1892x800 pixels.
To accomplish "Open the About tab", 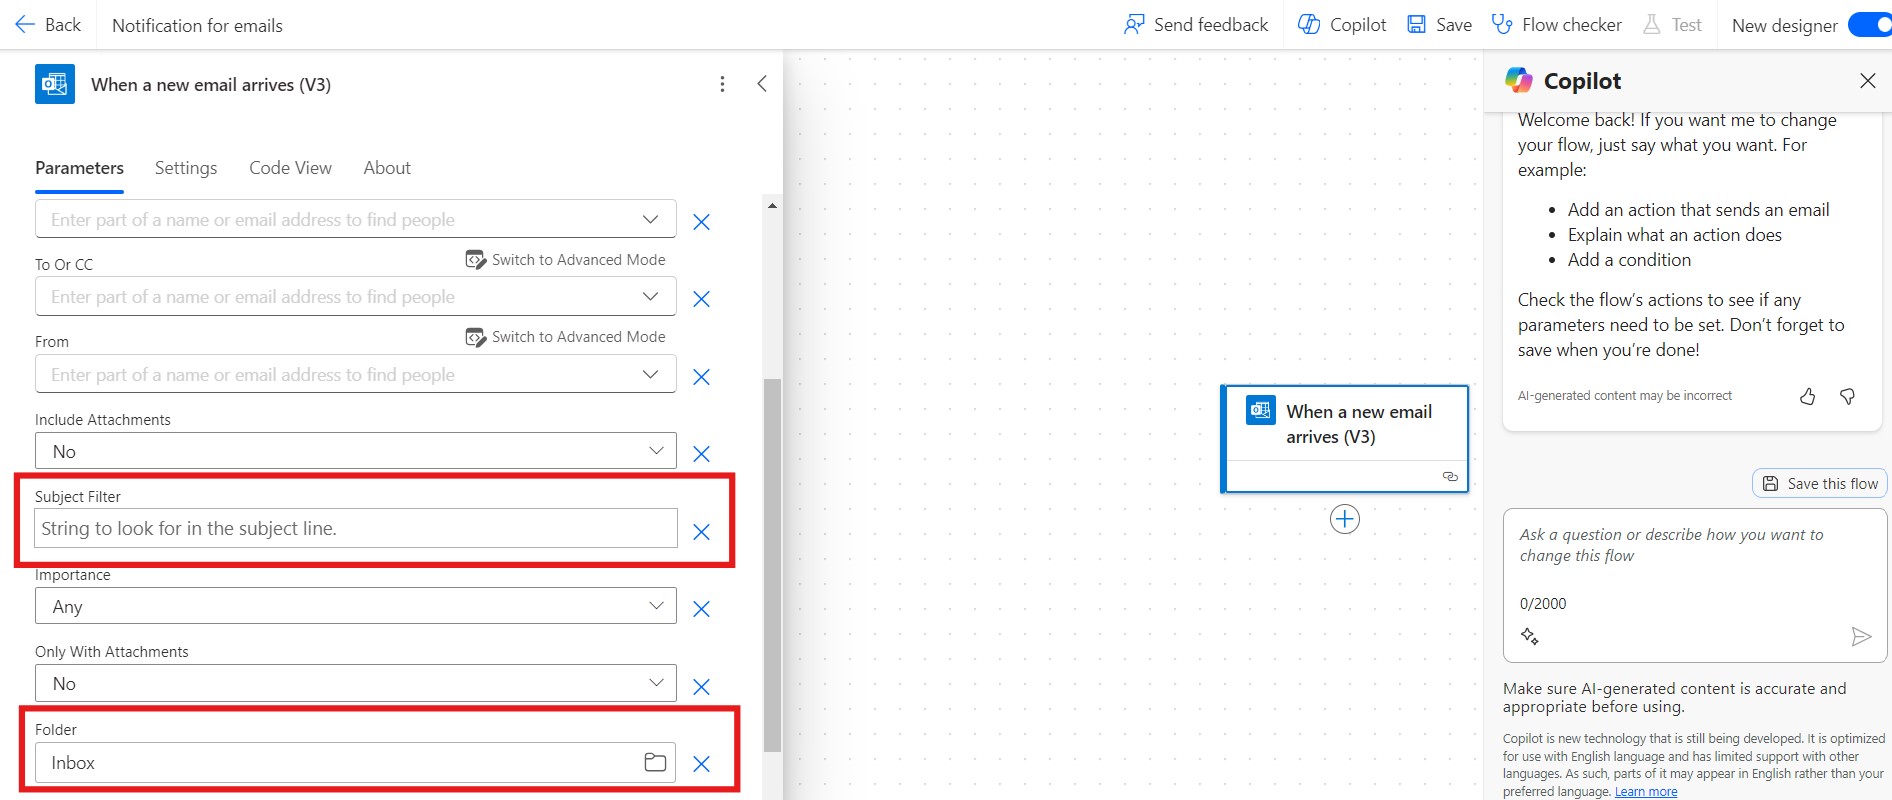I will 387,168.
